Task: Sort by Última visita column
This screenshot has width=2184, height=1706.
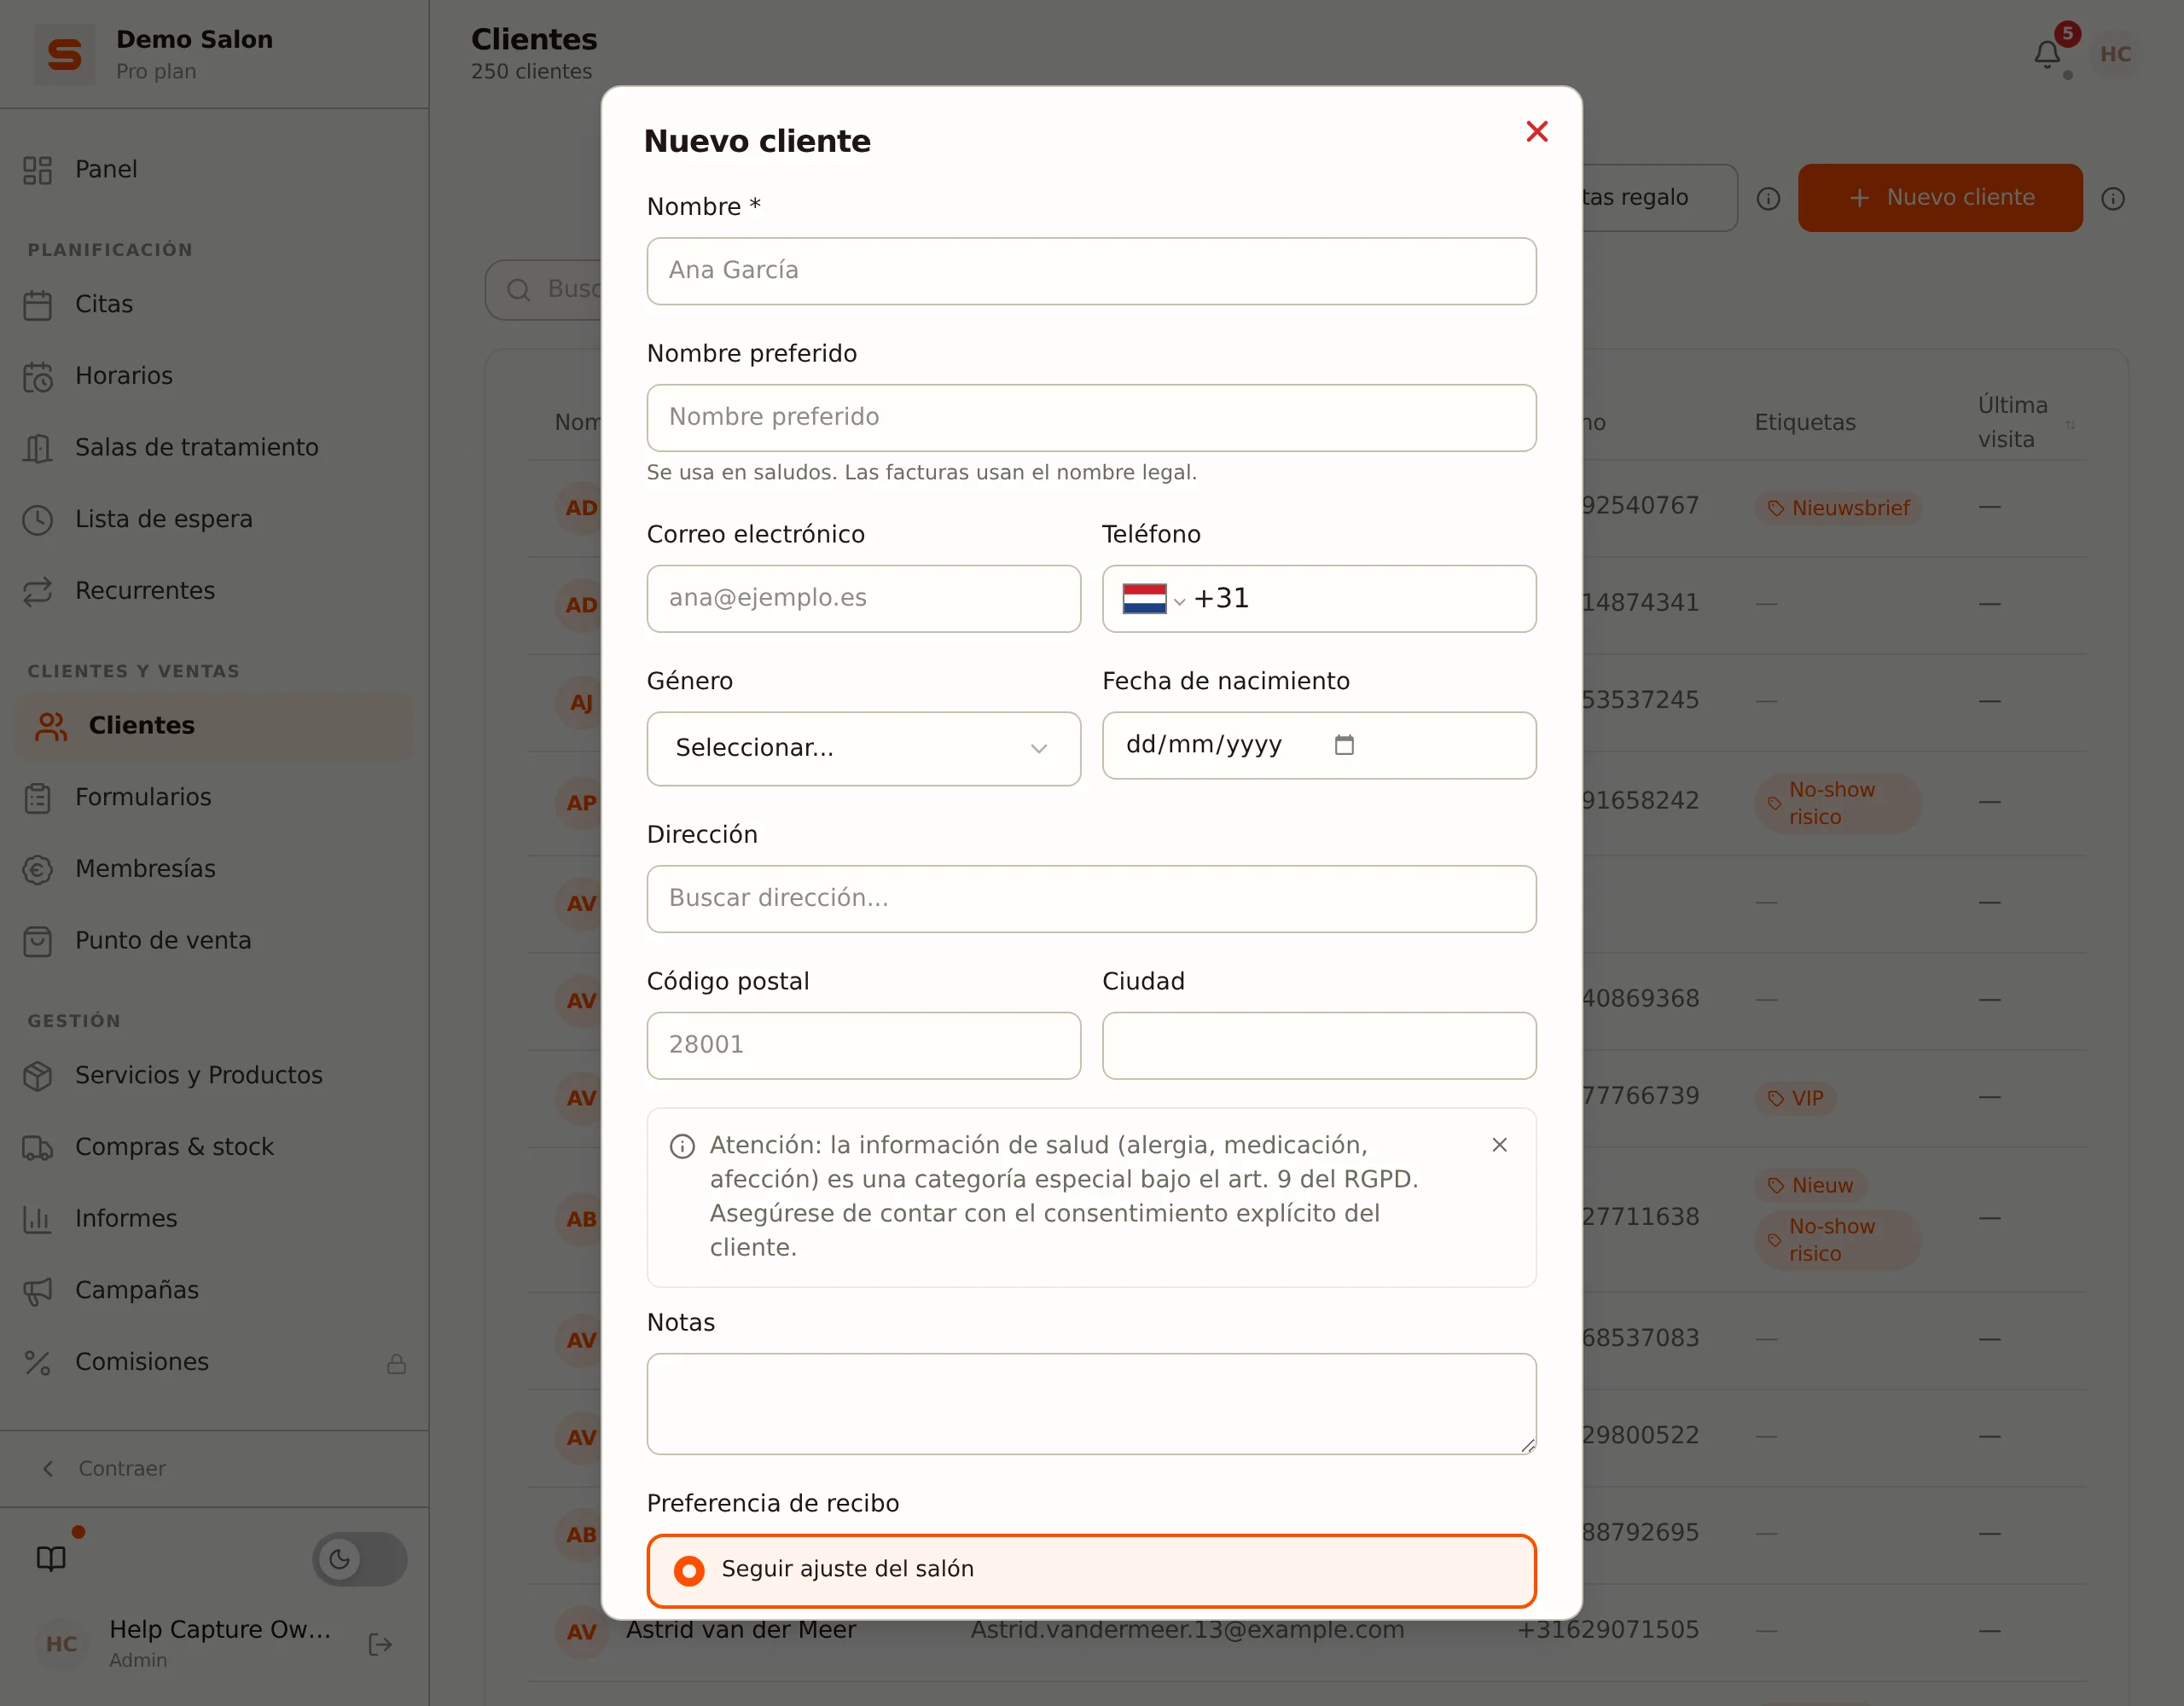Action: click(2025, 422)
